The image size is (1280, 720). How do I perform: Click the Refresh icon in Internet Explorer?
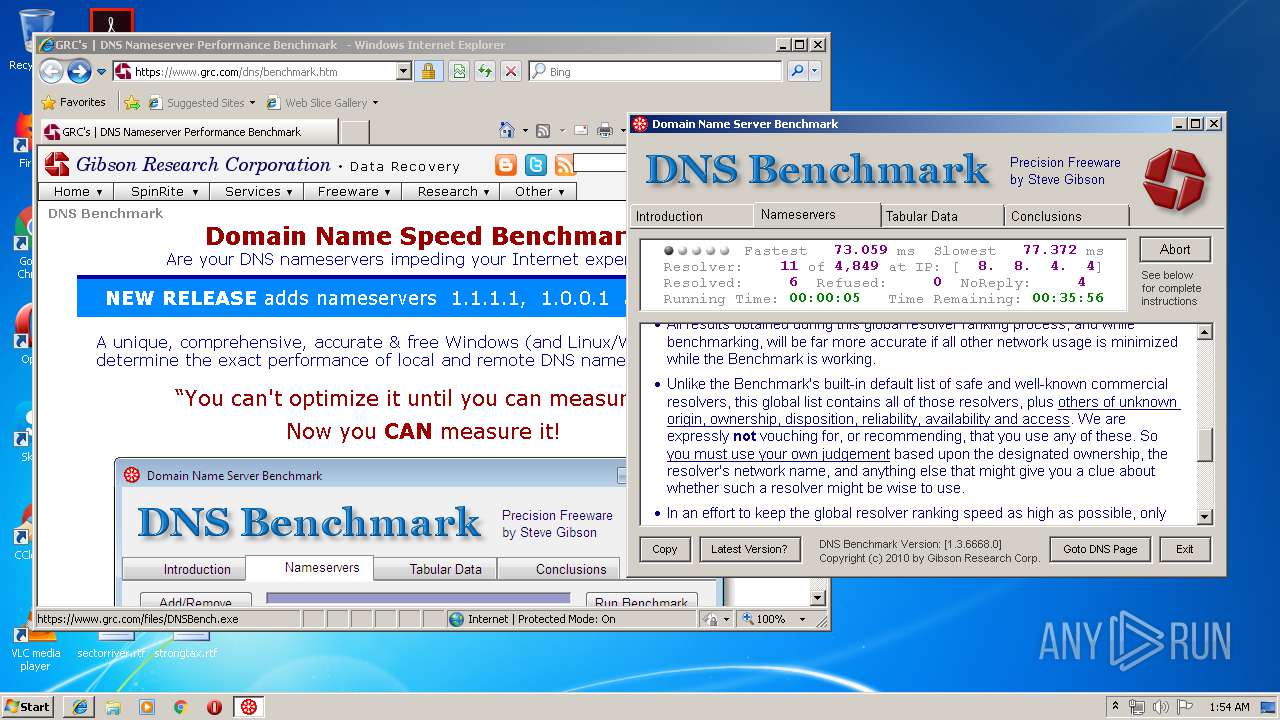click(x=485, y=71)
